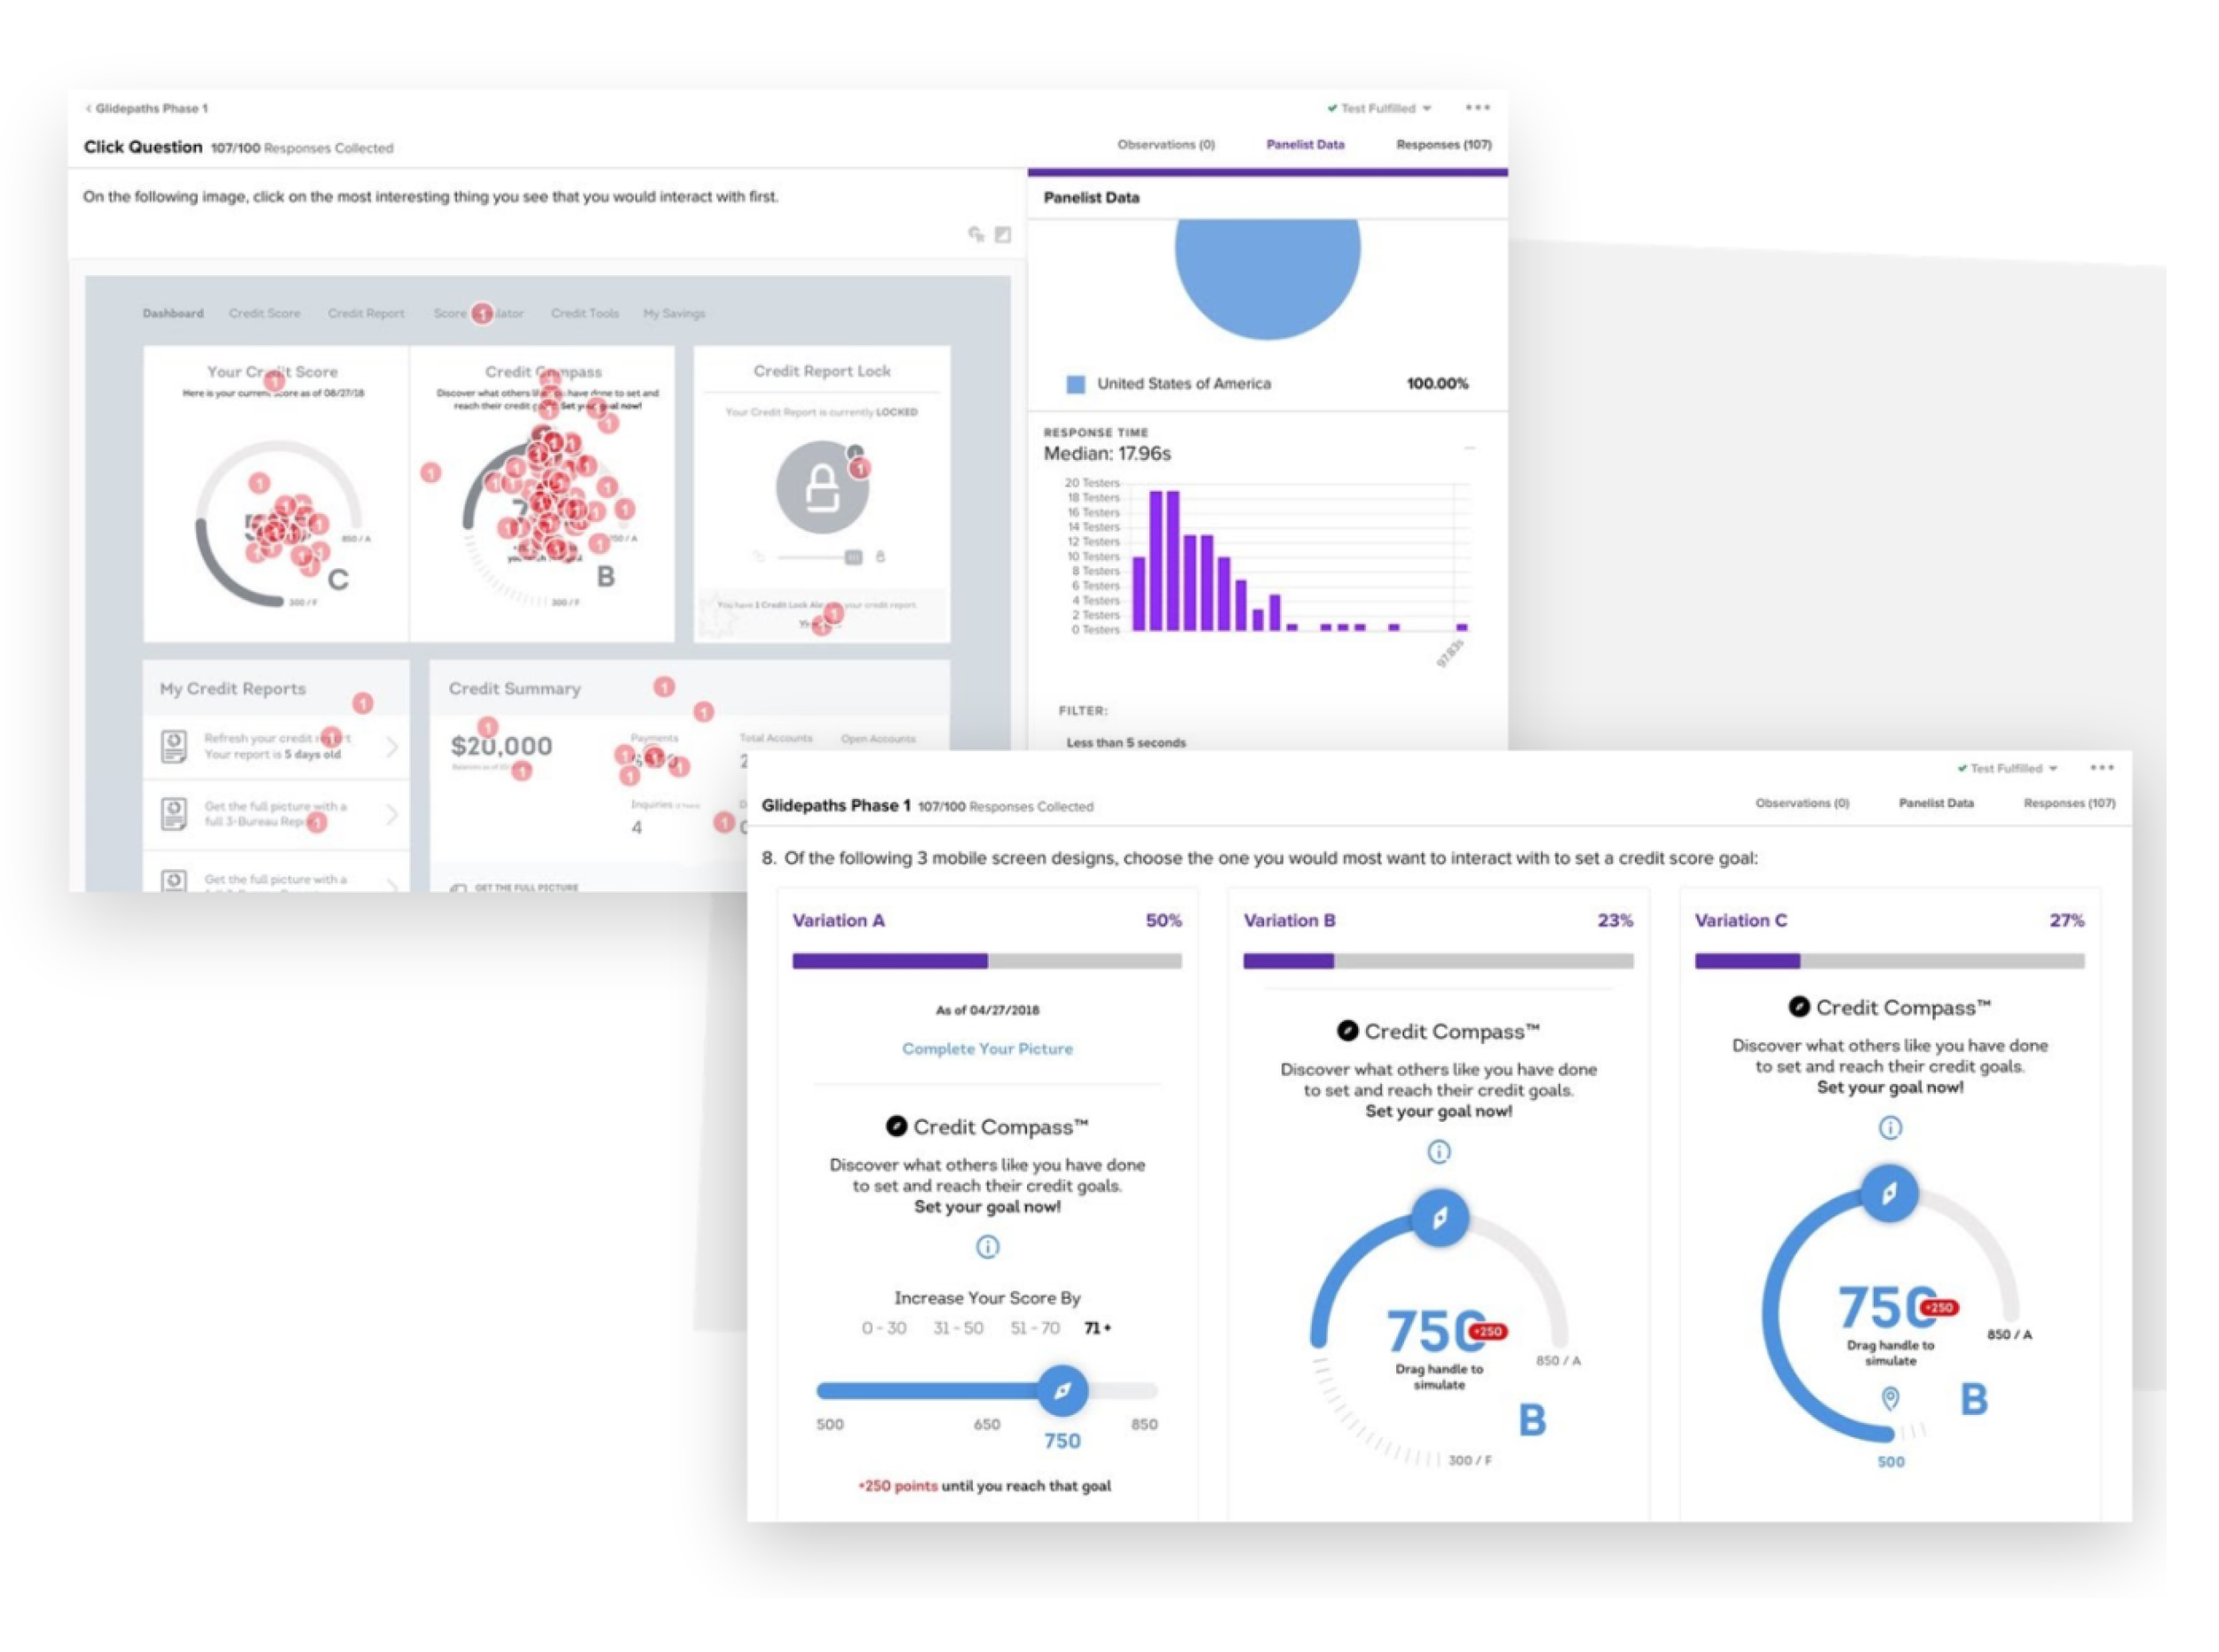The height and width of the screenshot is (1652, 2219).
Task: Open top panel three-dot more menu
Action: [1477, 107]
